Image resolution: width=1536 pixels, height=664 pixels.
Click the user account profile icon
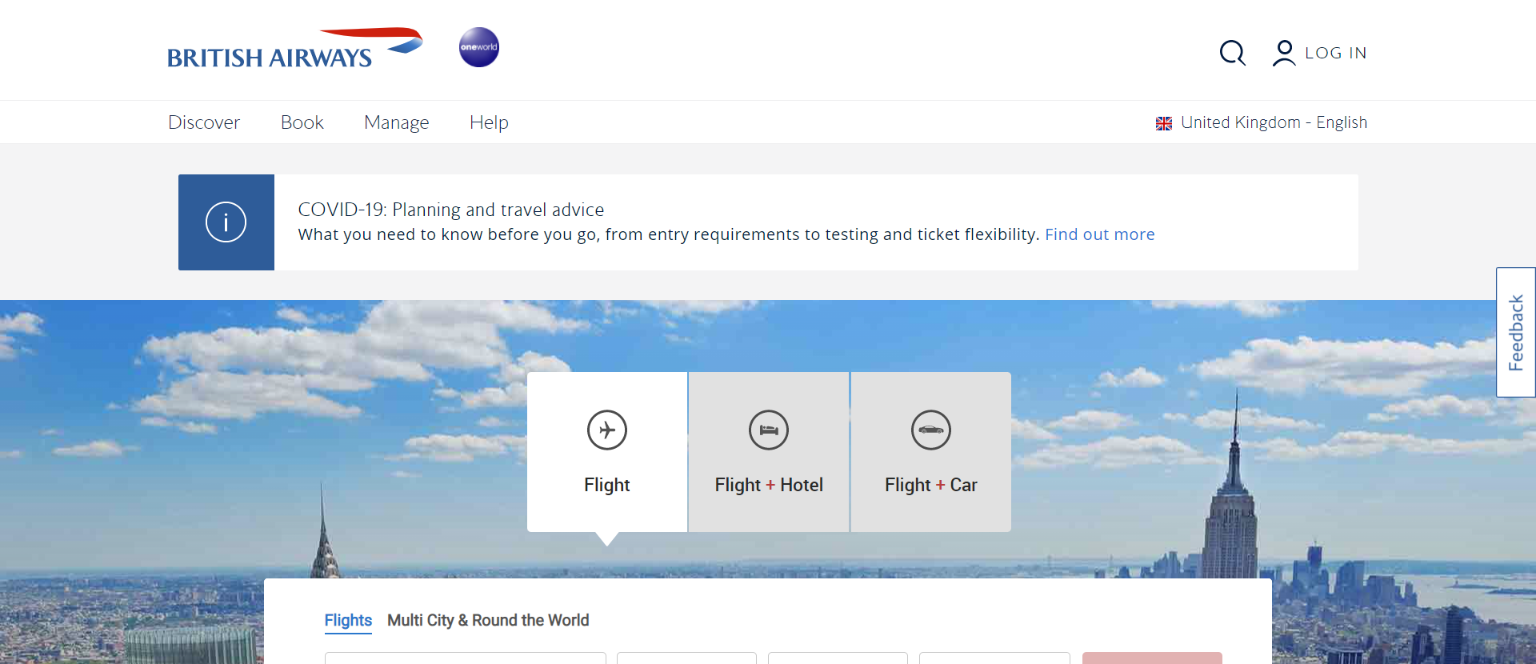tap(1284, 53)
